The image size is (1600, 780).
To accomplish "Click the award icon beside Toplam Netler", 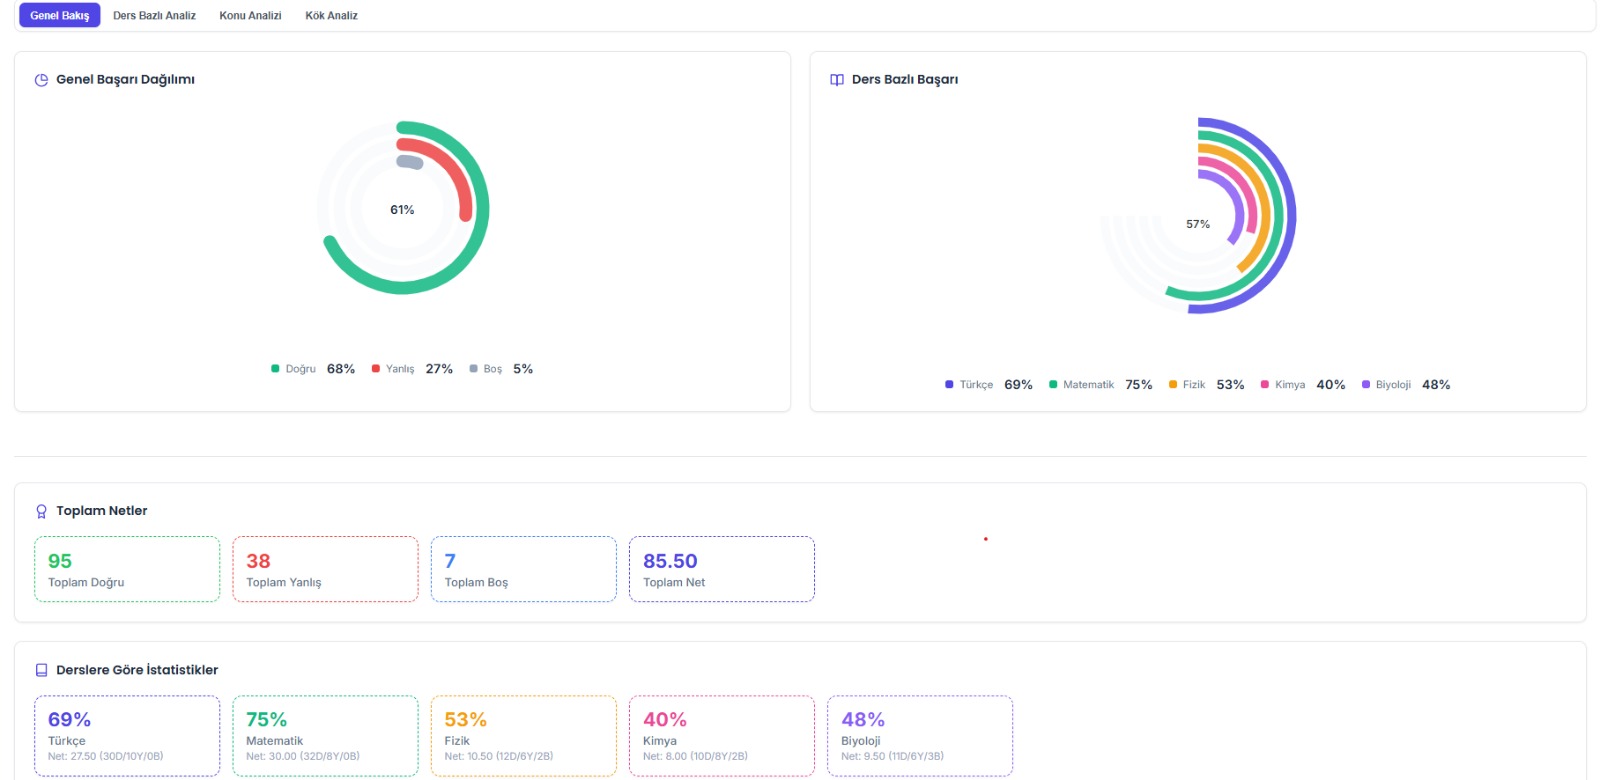I will click(41, 512).
